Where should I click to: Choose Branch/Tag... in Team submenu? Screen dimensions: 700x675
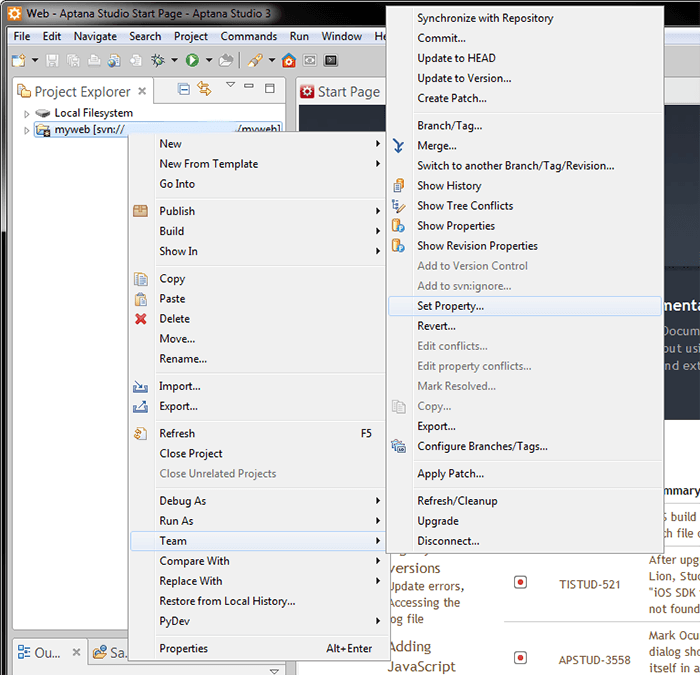[525, 126]
